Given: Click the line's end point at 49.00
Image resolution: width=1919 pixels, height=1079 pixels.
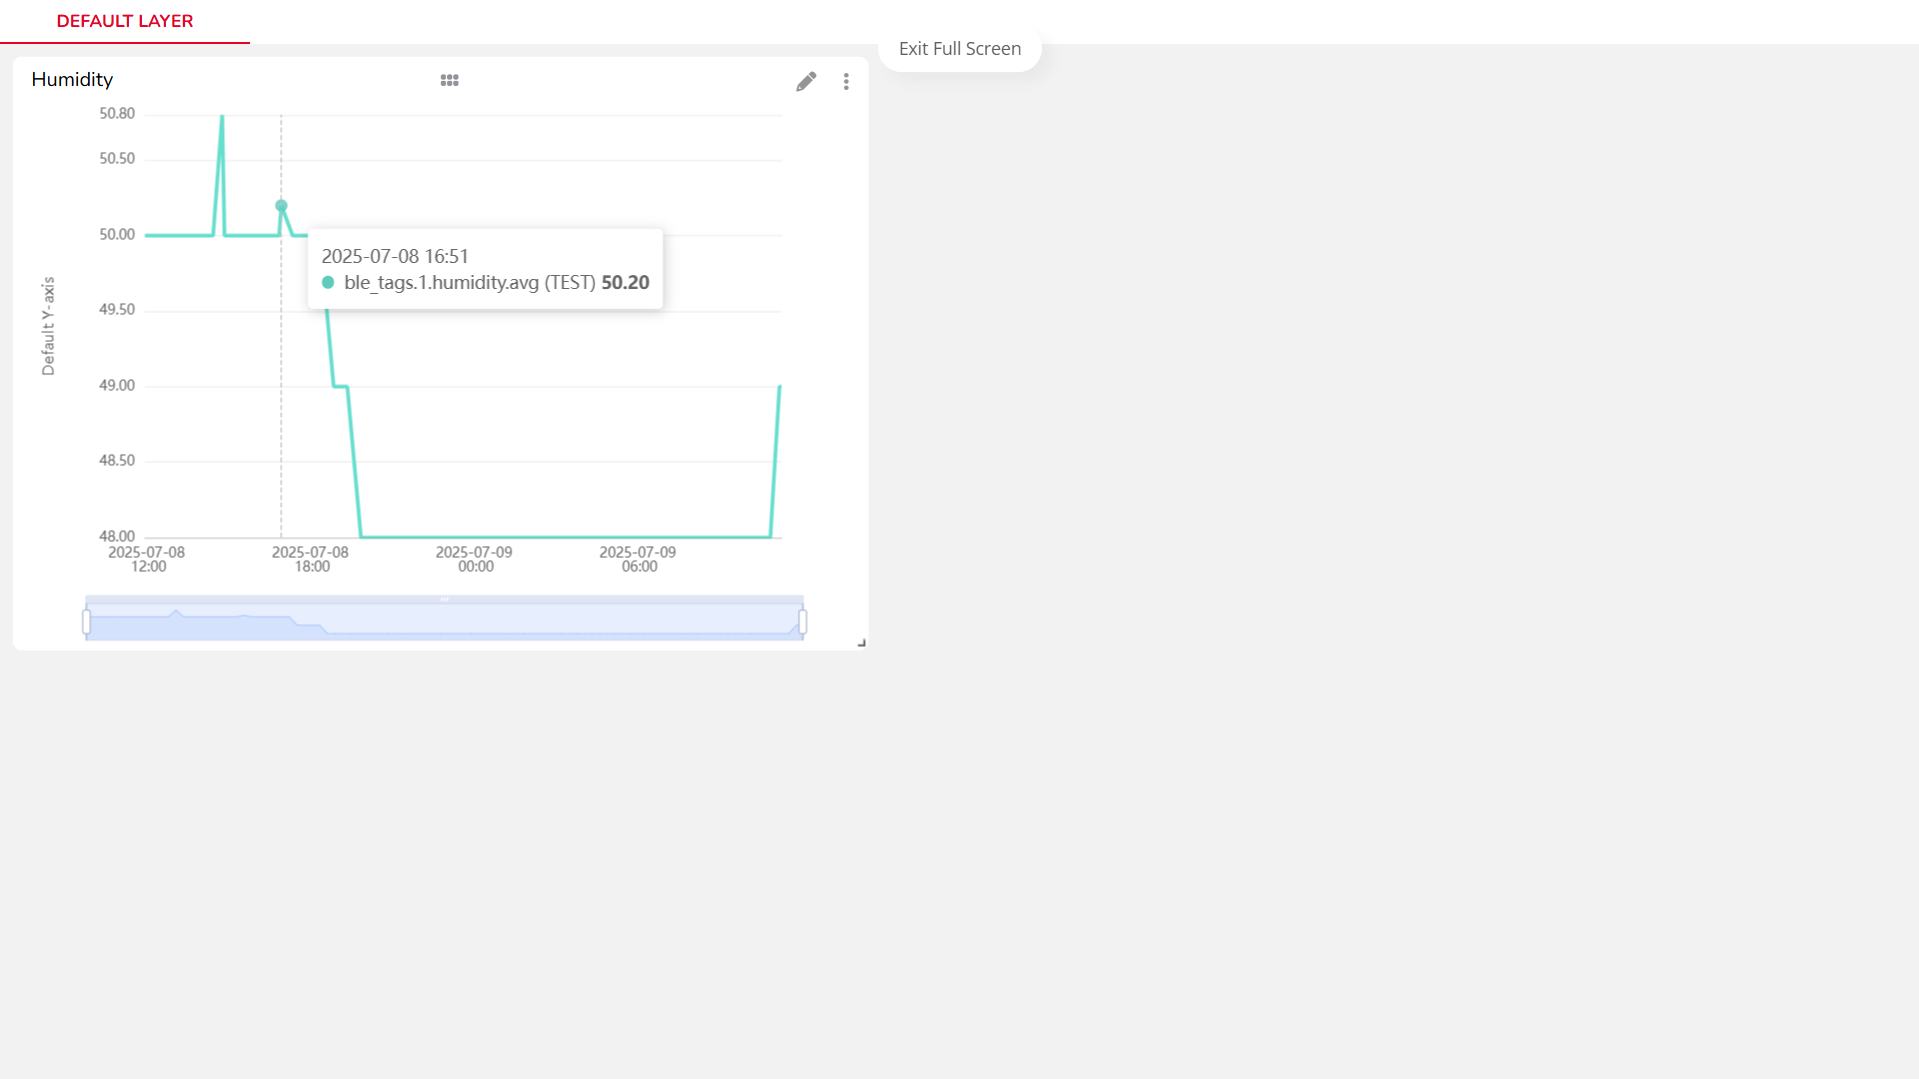Looking at the screenshot, I should [779, 387].
